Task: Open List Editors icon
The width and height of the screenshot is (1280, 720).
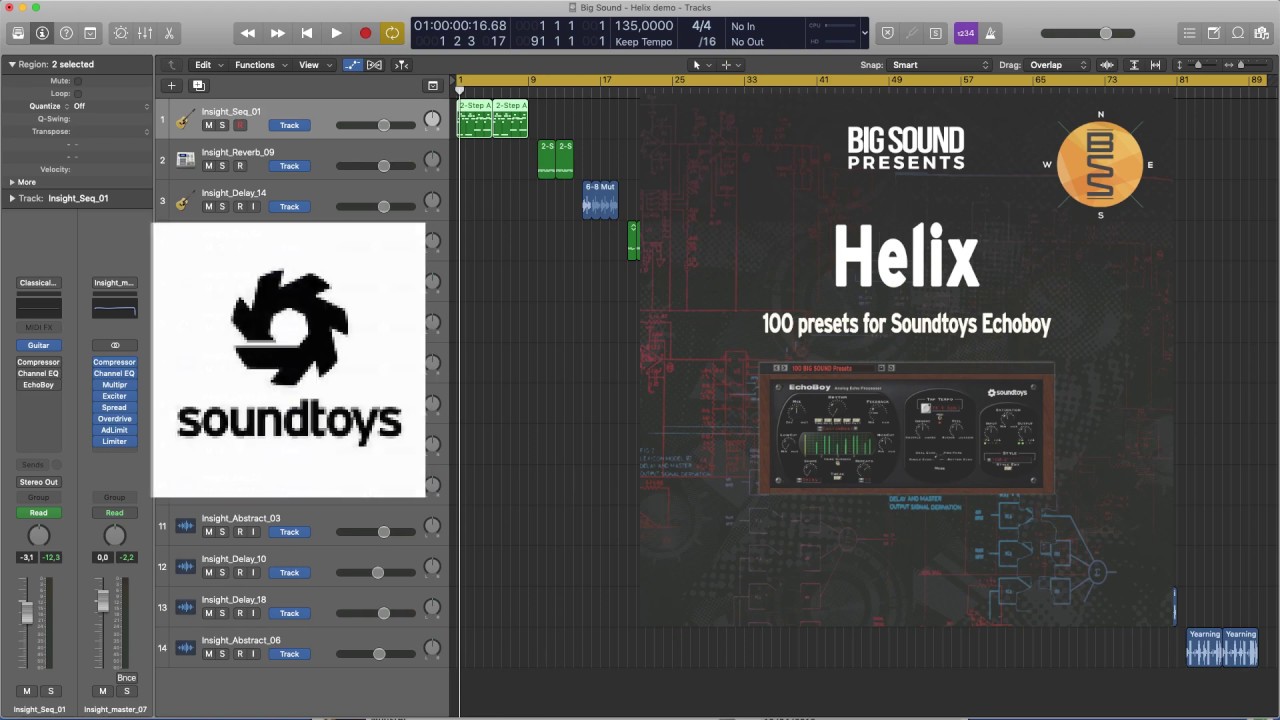Action: [1189, 33]
